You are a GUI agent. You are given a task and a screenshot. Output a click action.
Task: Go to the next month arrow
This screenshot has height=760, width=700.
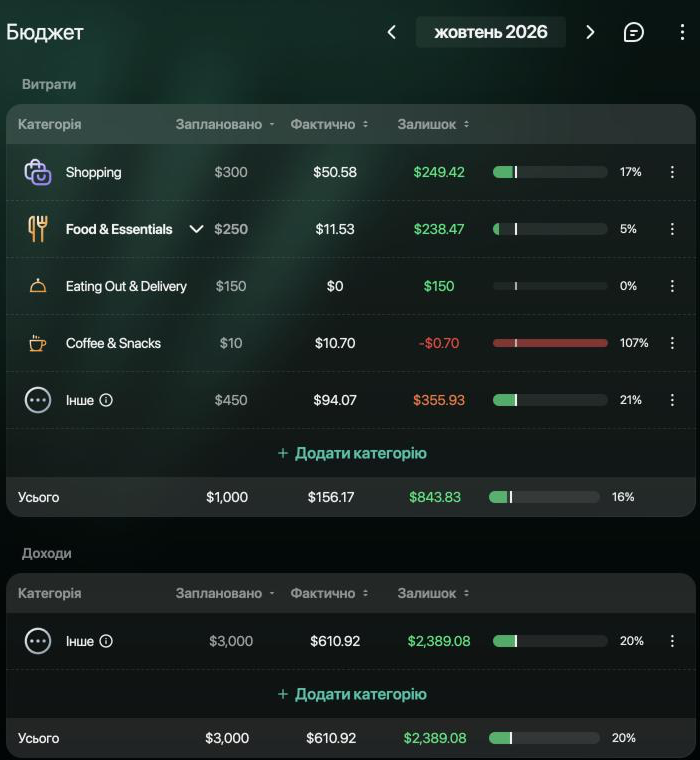tap(590, 32)
